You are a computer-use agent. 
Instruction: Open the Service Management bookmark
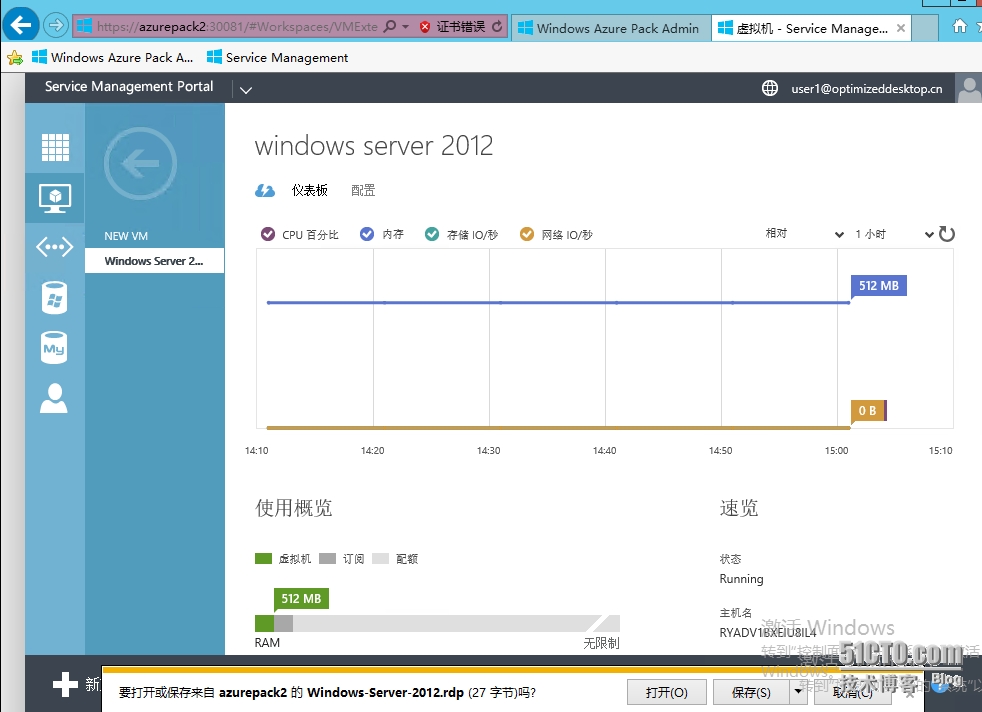(x=277, y=58)
